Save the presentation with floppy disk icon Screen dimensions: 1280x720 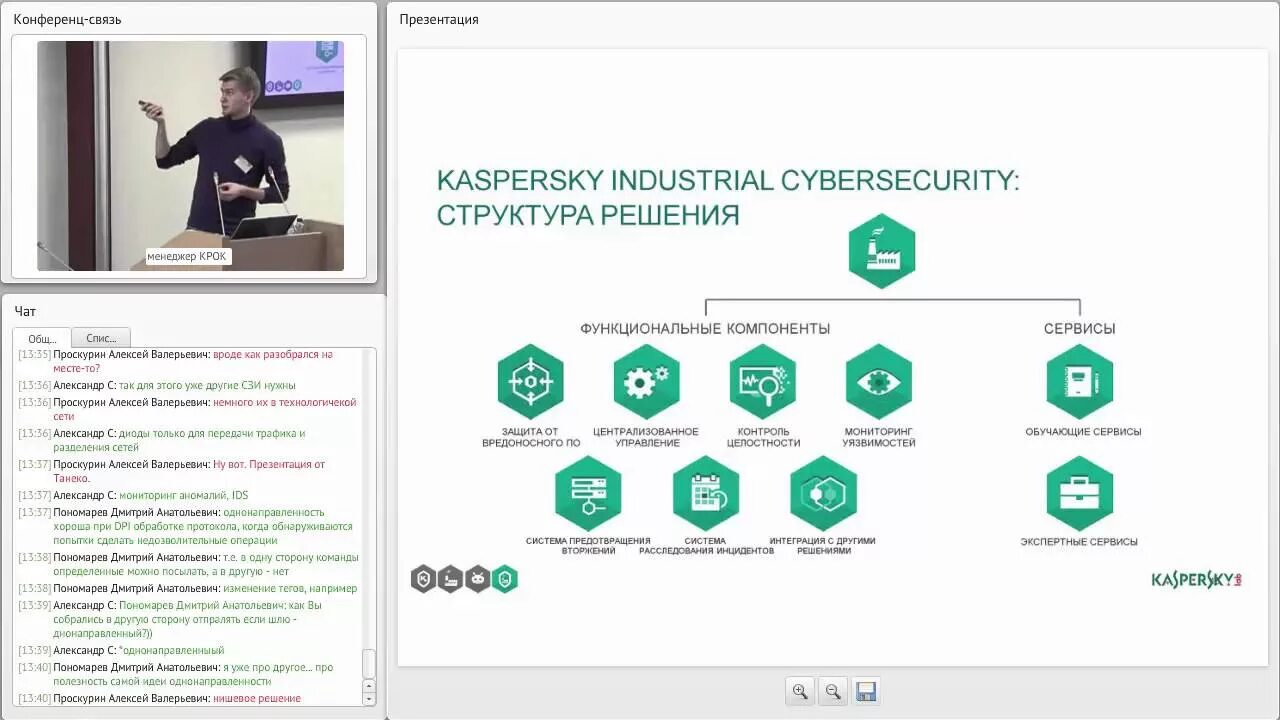point(866,691)
